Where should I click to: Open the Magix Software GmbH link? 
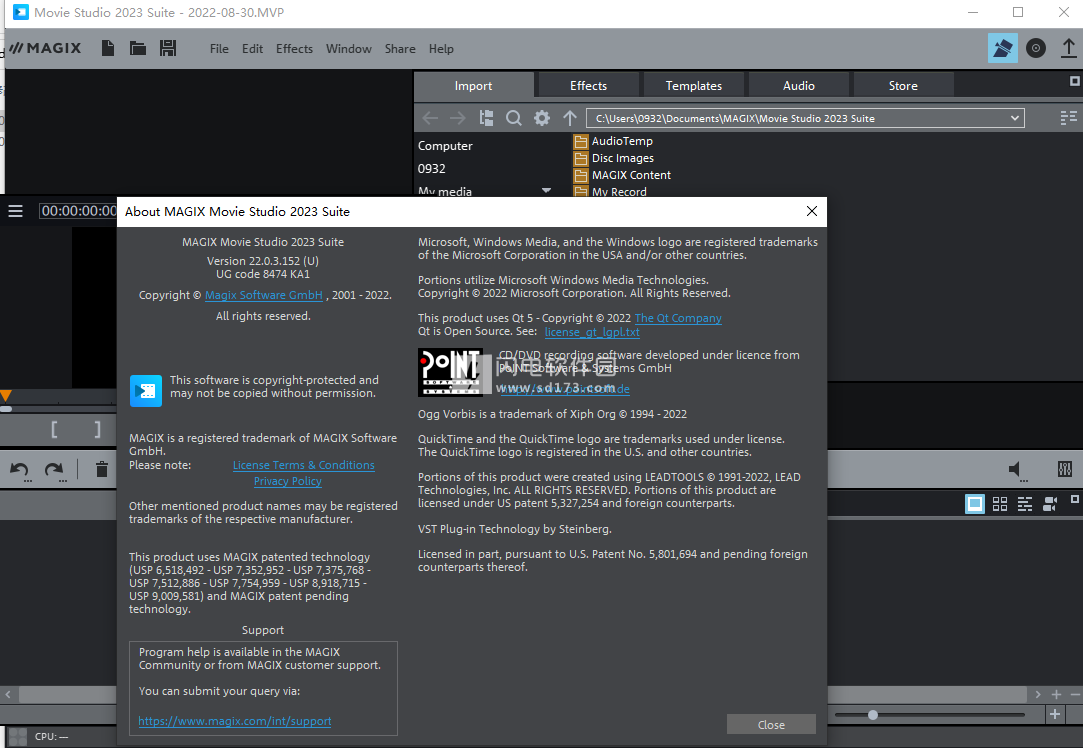[x=264, y=295]
